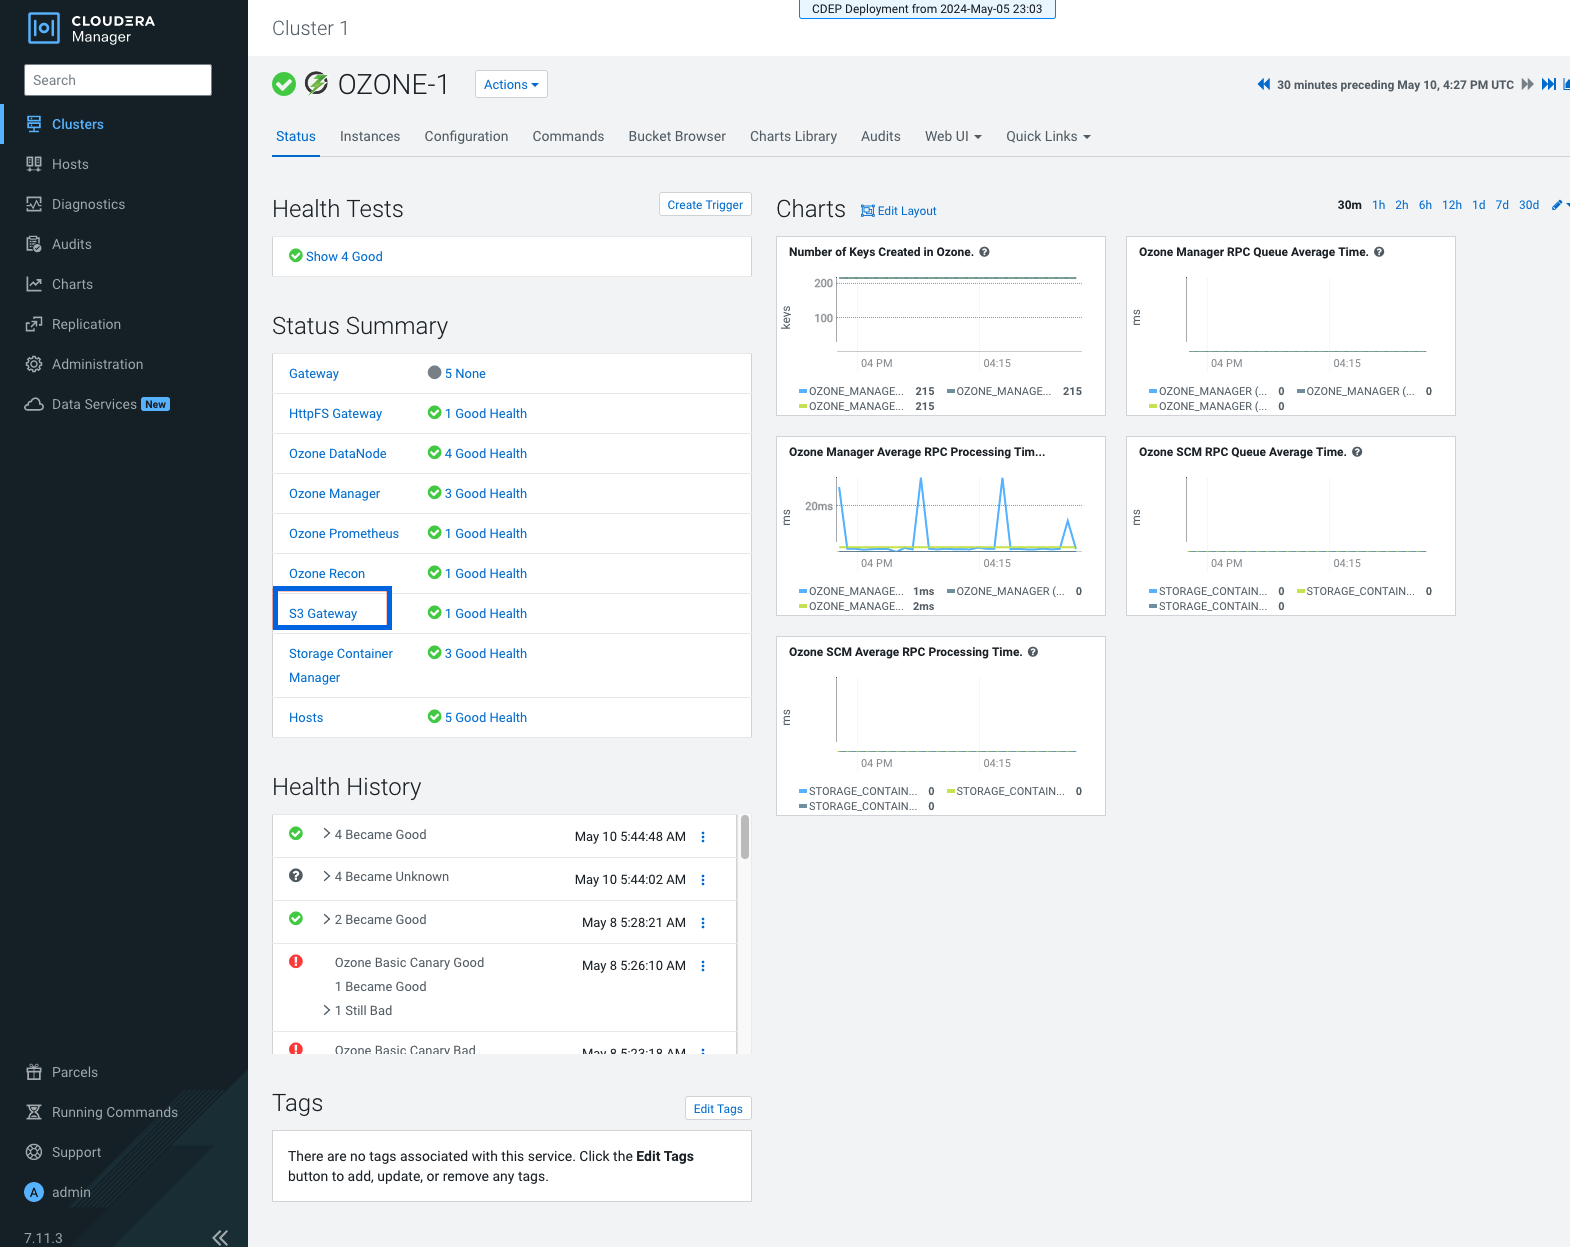1570x1247 pixels.
Task: Jump back in time with rewind arrows
Action: 1263,85
